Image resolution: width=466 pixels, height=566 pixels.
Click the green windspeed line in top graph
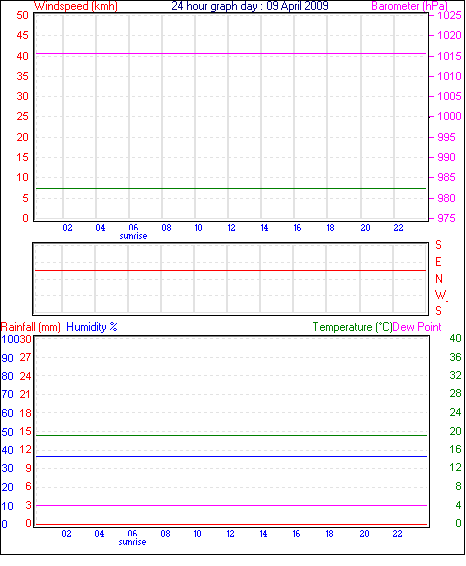231,188
